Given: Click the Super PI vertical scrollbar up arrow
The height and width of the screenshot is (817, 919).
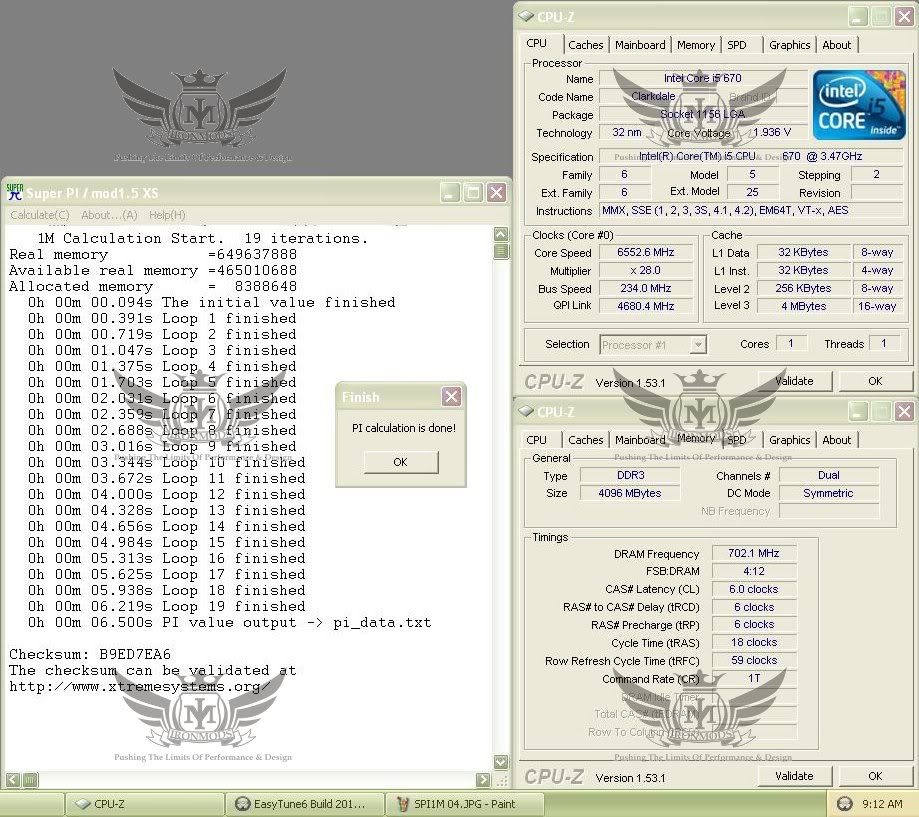Looking at the screenshot, I should coord(501,234).
